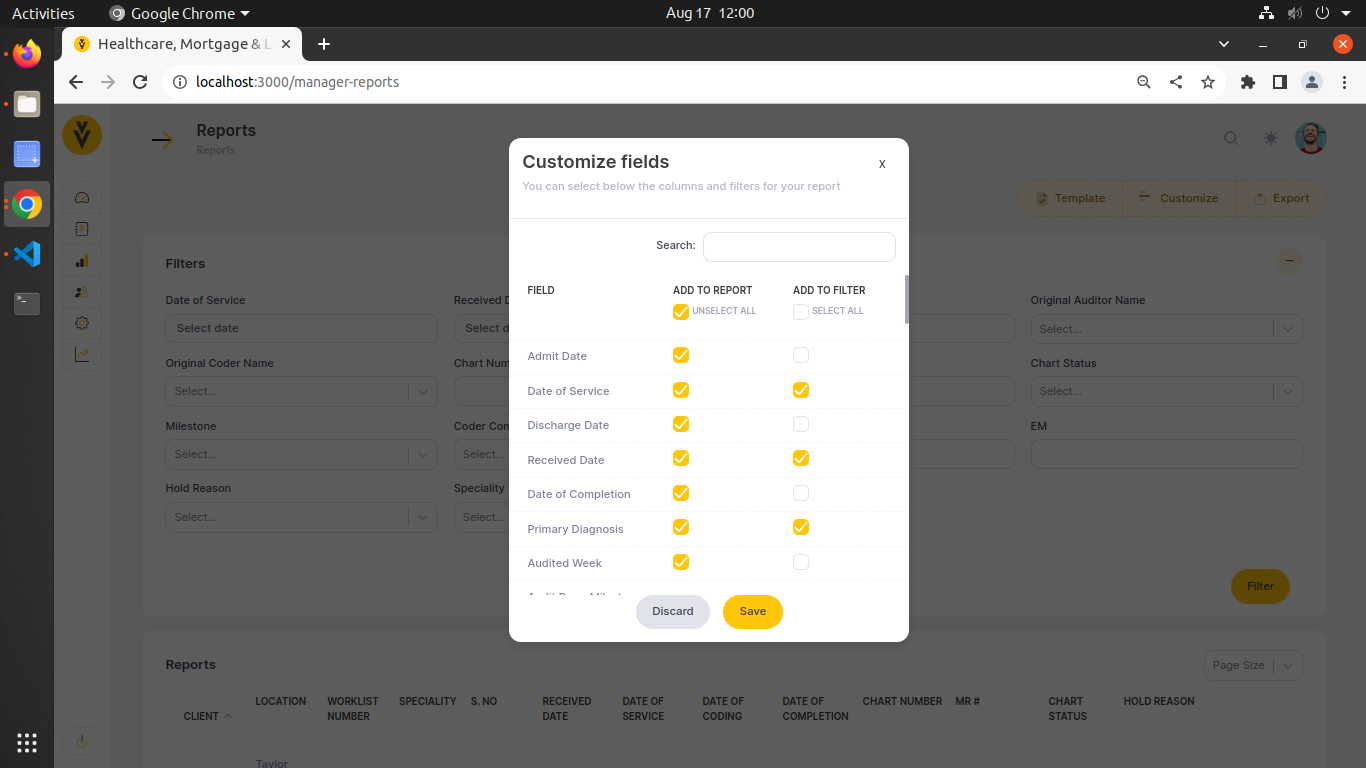Click the Discard button
This screenshot has width=1366, height=768.
tap(672, 611)
